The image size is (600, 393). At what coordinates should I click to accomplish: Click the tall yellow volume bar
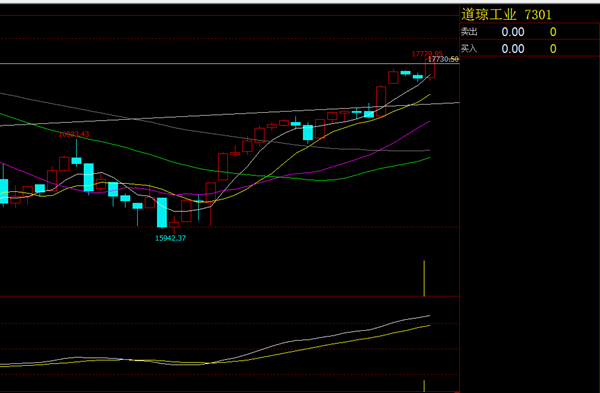424,278
